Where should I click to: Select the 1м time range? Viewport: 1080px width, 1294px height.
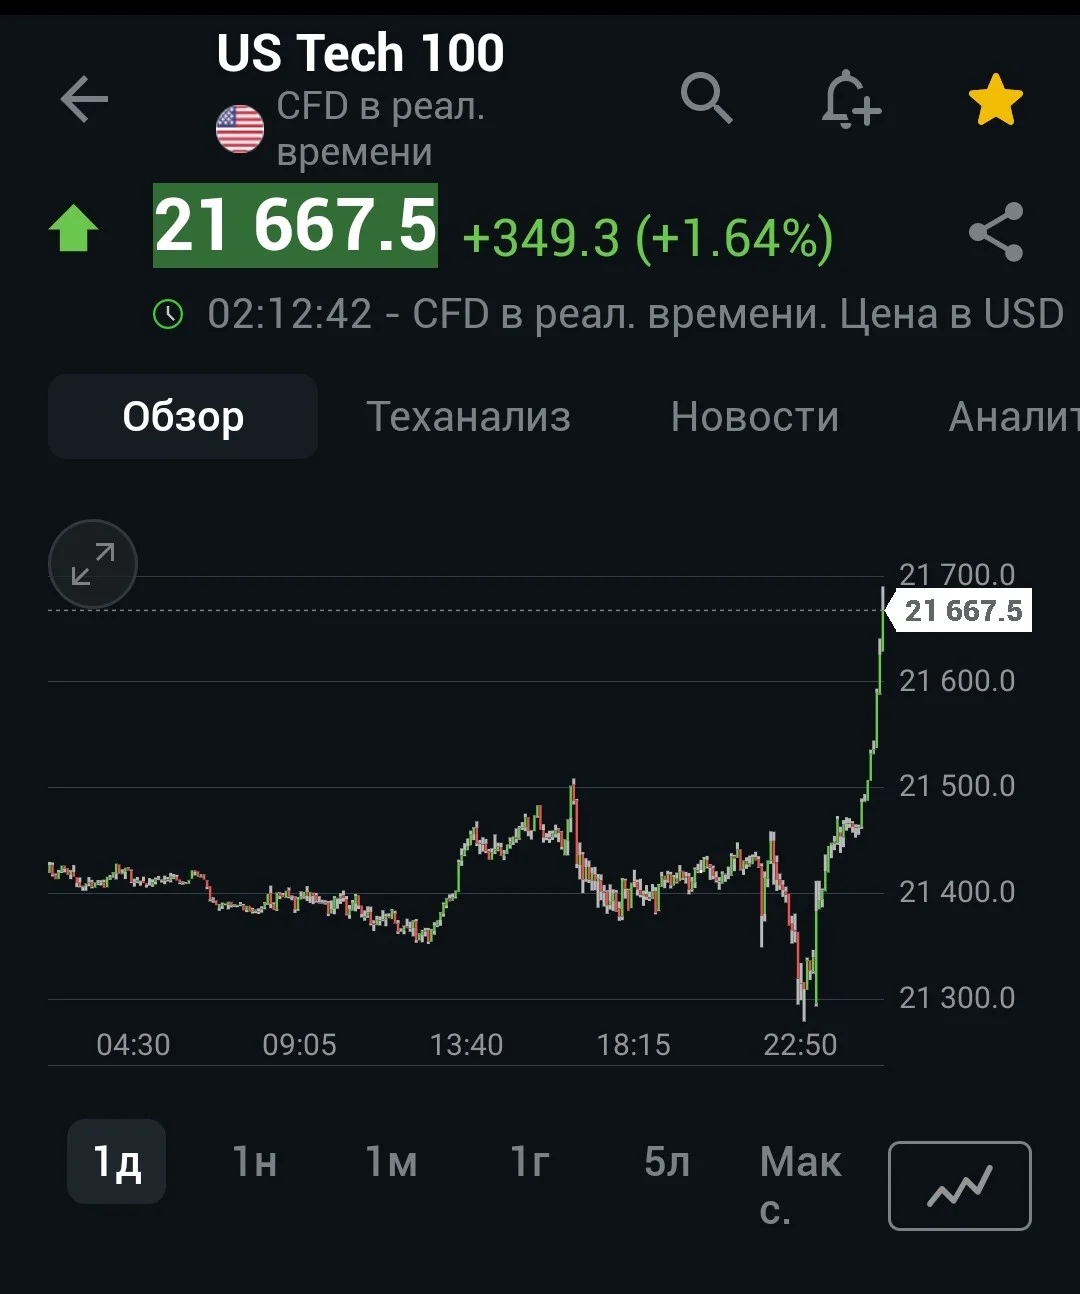[391, 1162]
